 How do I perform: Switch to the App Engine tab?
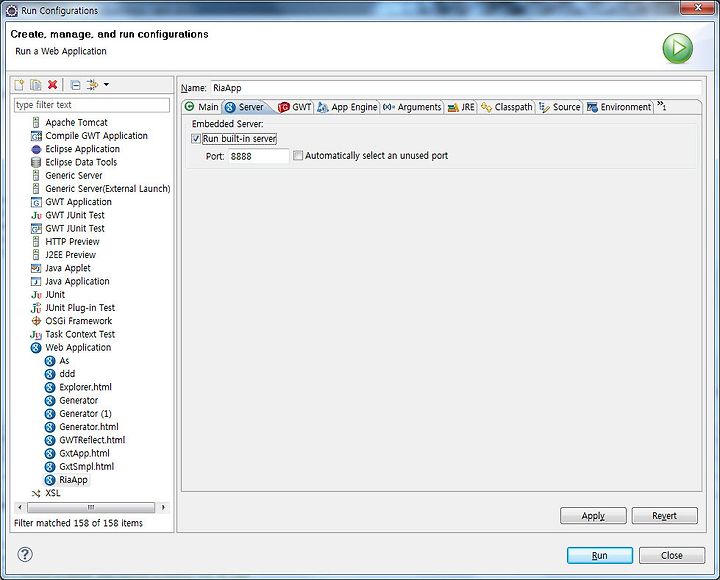click(x=348, y=107)
